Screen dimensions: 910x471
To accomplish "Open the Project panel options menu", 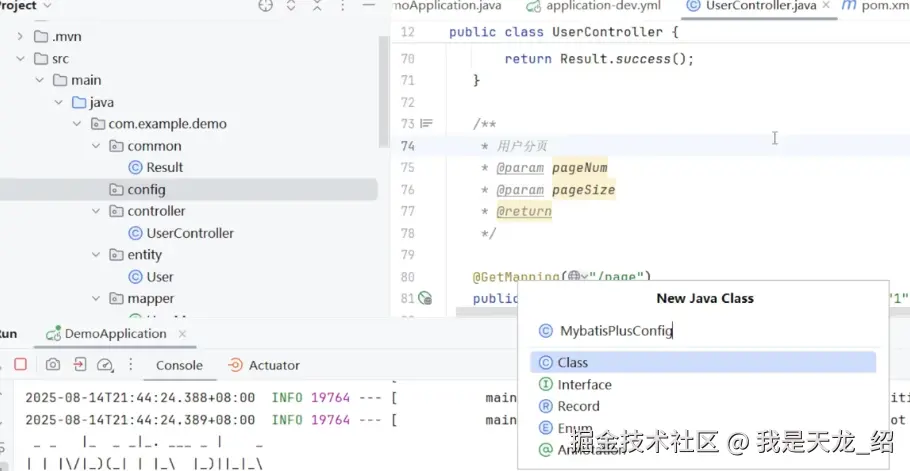I will 342,6.
